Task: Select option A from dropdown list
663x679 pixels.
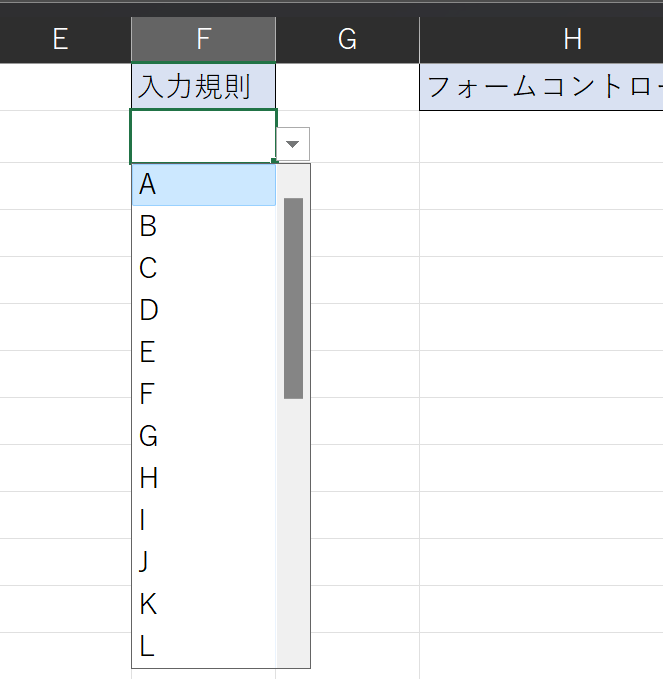Action: coord(204,185)
